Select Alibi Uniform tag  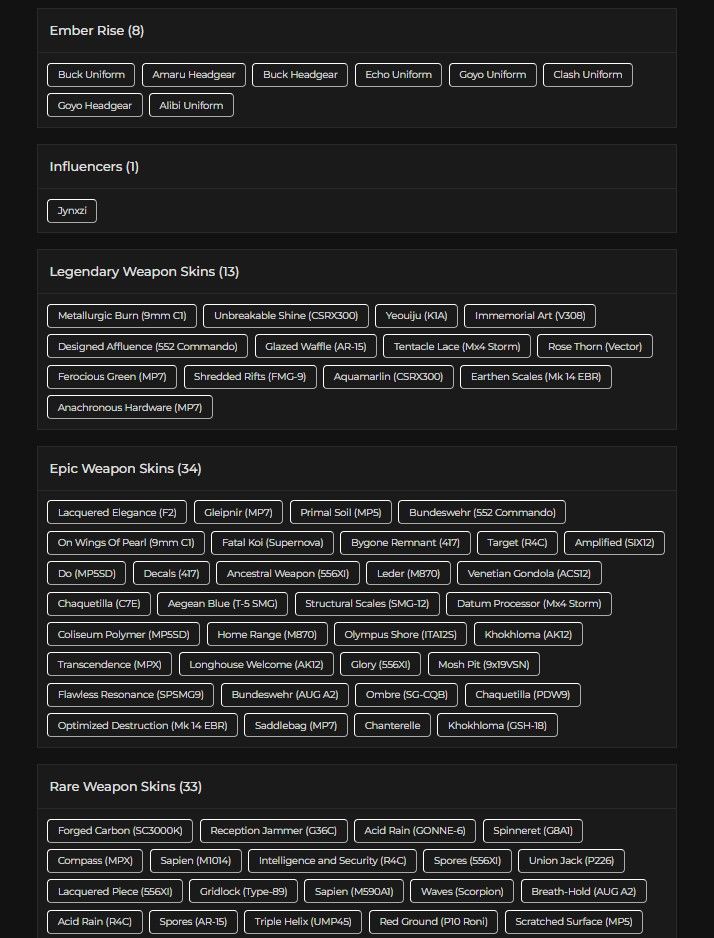point(191,105)
